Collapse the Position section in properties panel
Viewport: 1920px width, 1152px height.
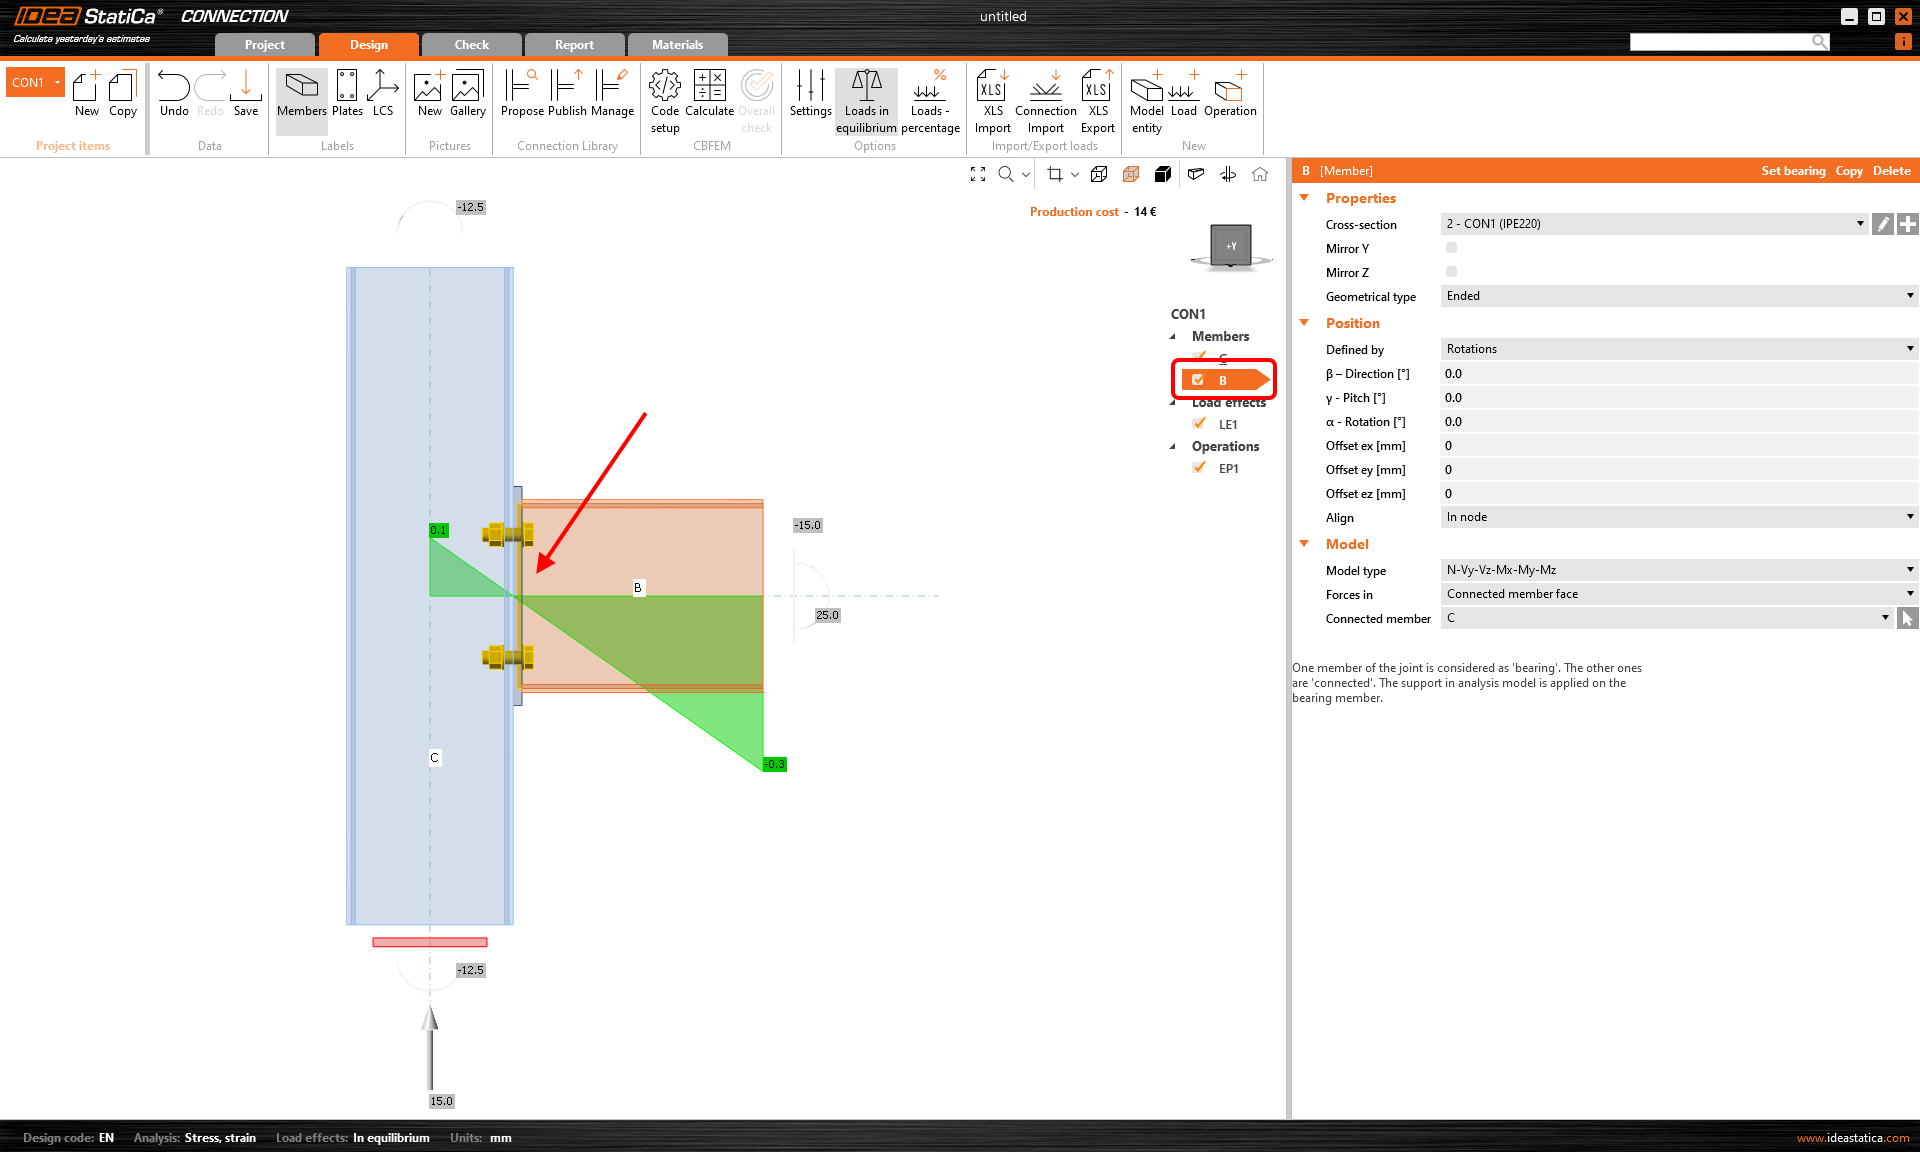tap(1305, 323)
